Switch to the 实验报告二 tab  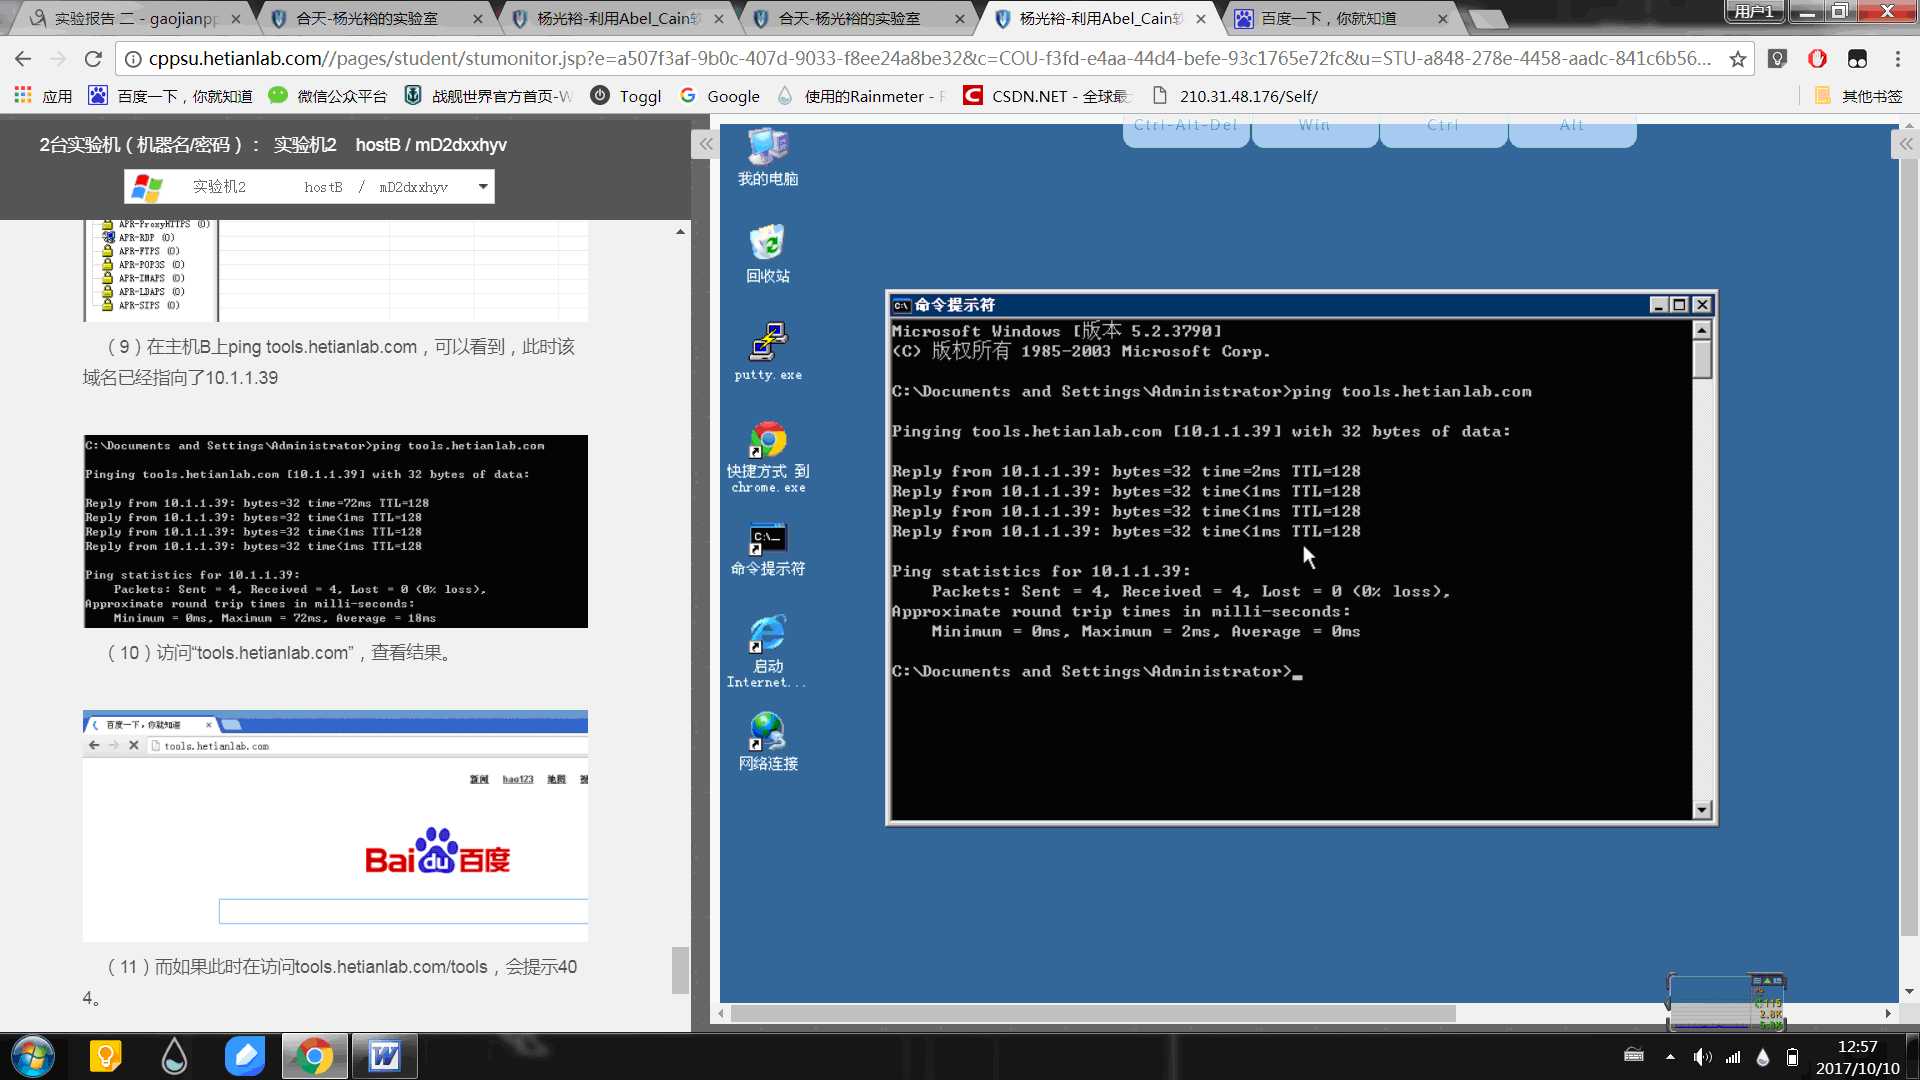[135, 18]
